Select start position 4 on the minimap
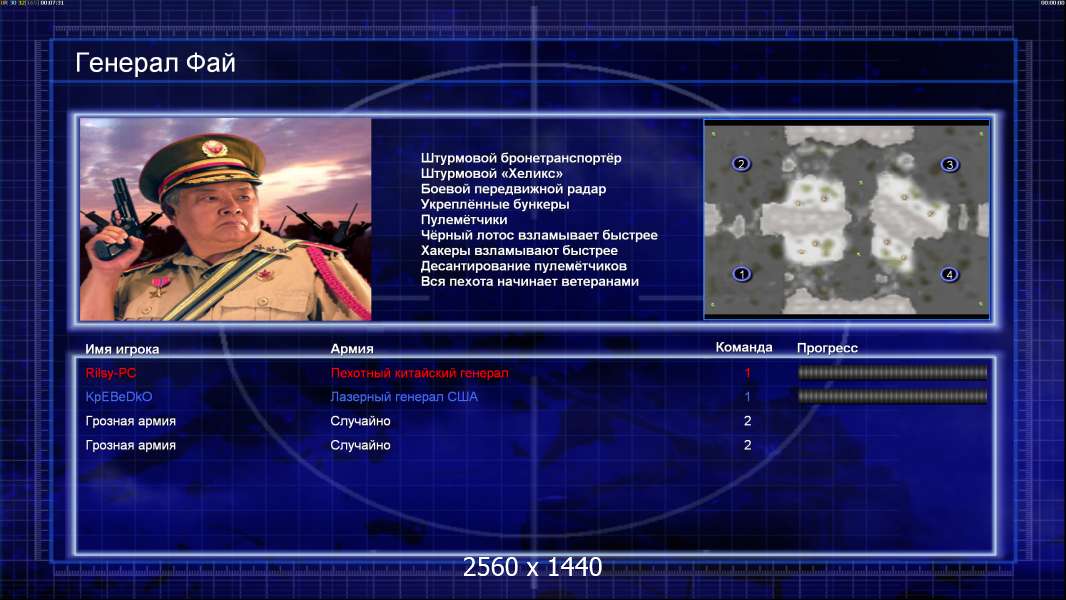 [x=949, y=275]
